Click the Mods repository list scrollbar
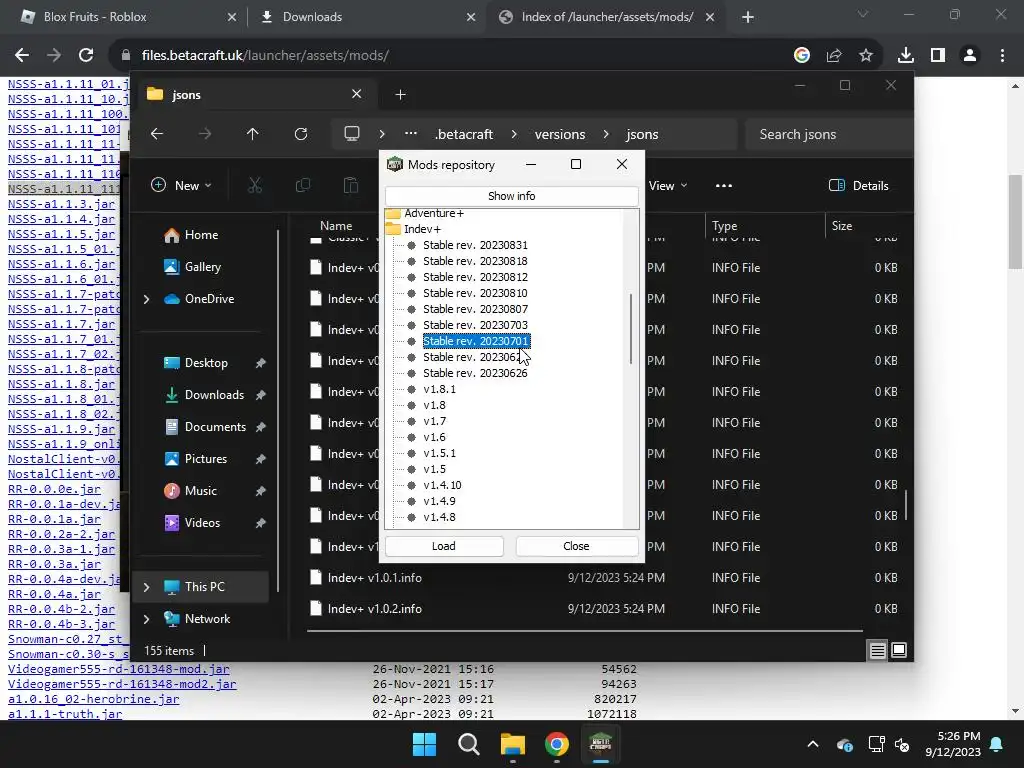1024x768 pixels. (x=631, y=330)
